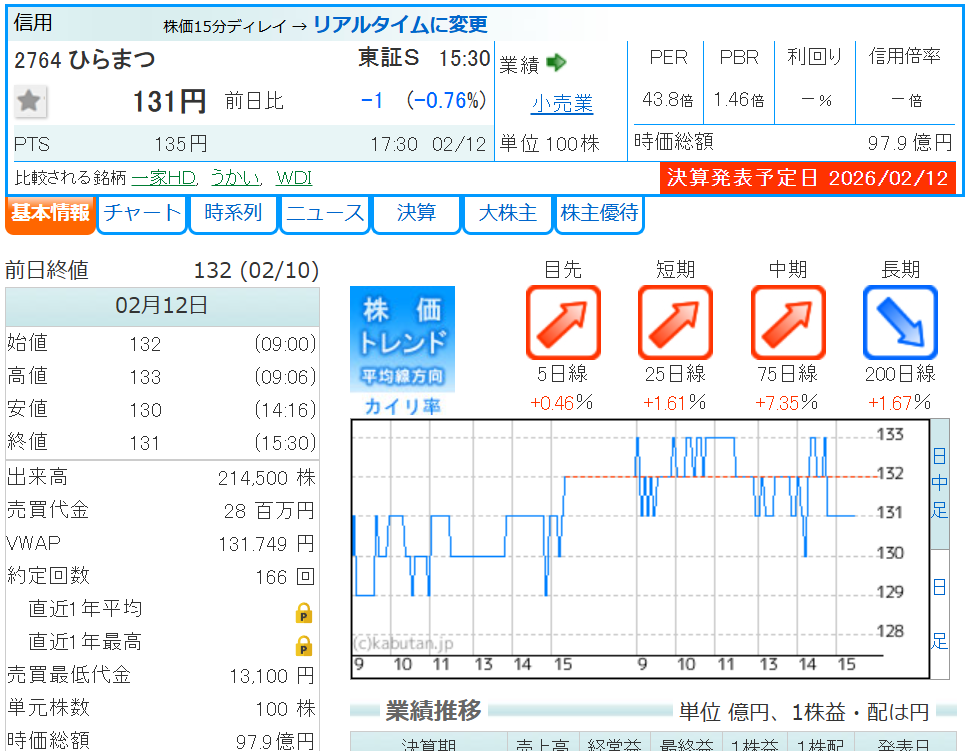Click the +1.61% 25日線 deviation value

[674, 403]
